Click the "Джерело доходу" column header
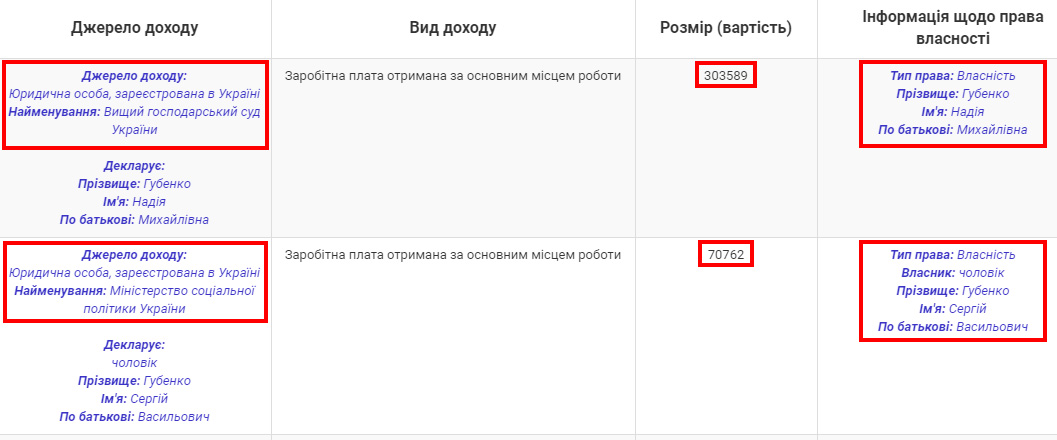1057x440 pixels. coord(135,28)
